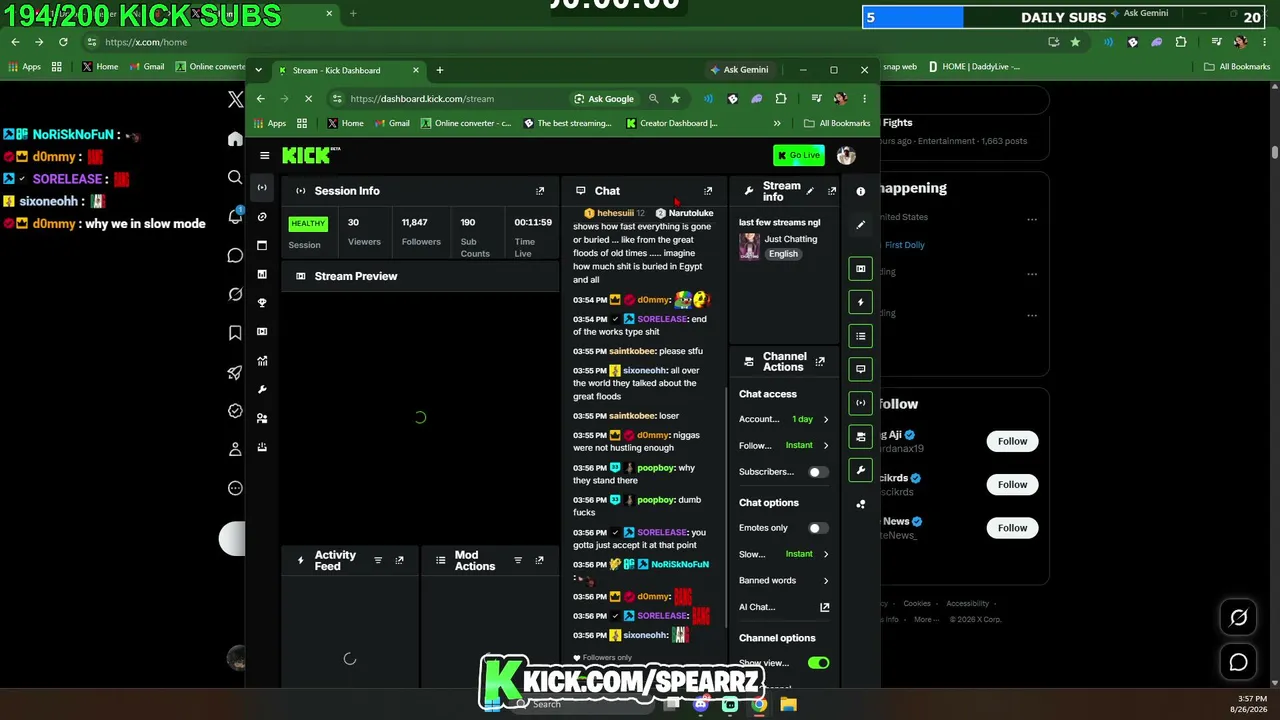Open the profile avatar menu in Kick

pos(846,155)
